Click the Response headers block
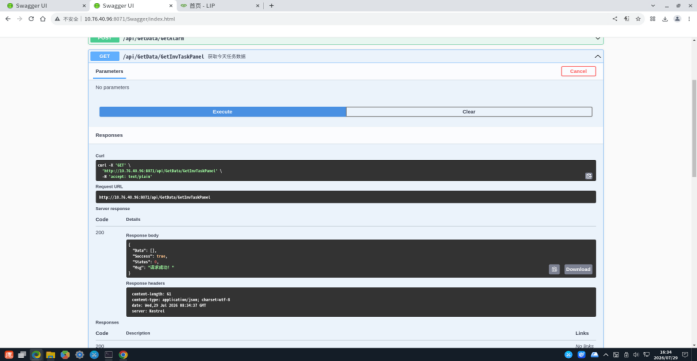This screenshot has height=361, width=697. [361, 302]
